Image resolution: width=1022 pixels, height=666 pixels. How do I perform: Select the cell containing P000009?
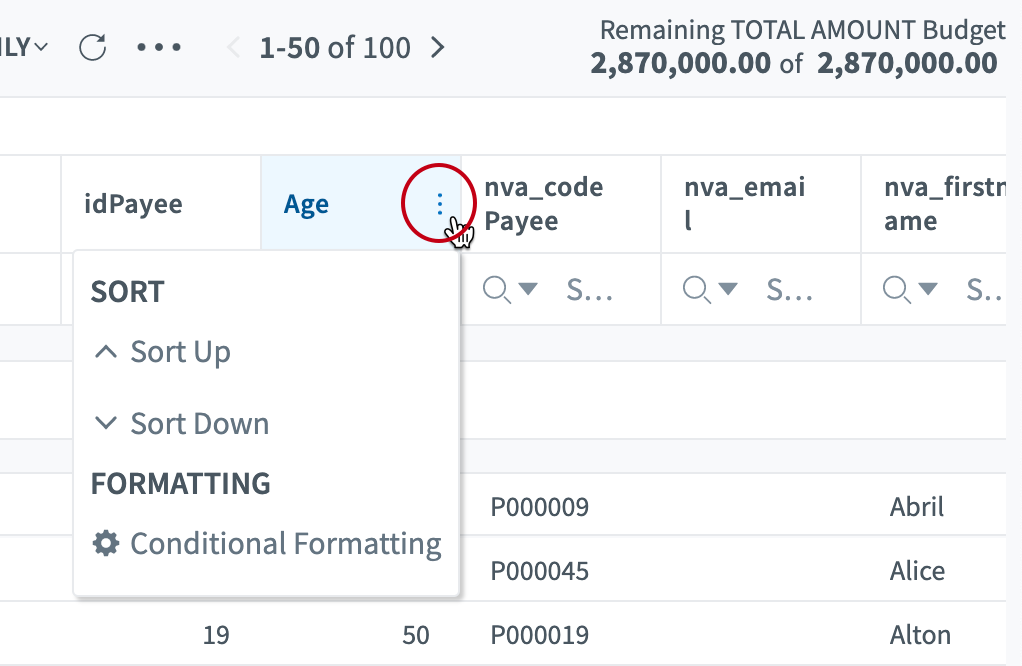(x=539, y=507)
